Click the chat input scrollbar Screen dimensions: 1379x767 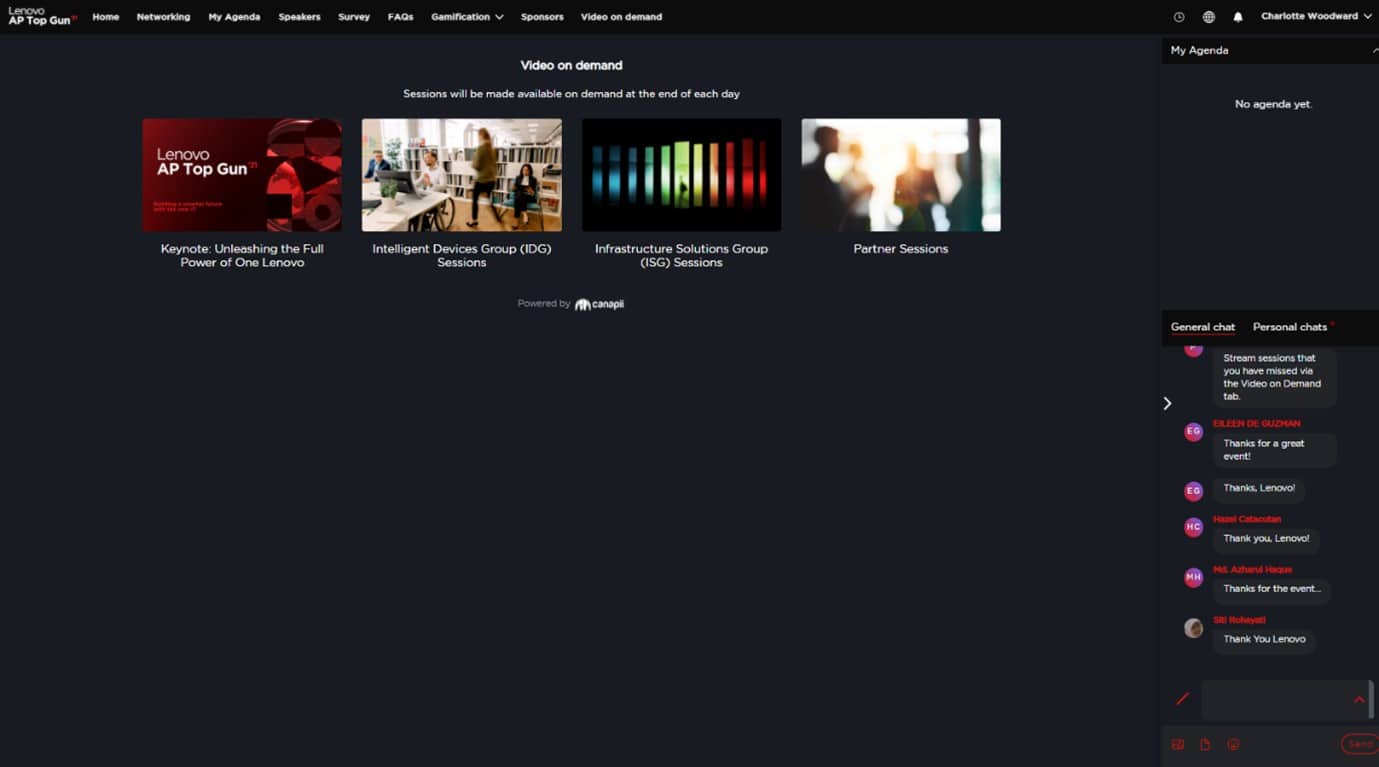[x=1371, y=700]
